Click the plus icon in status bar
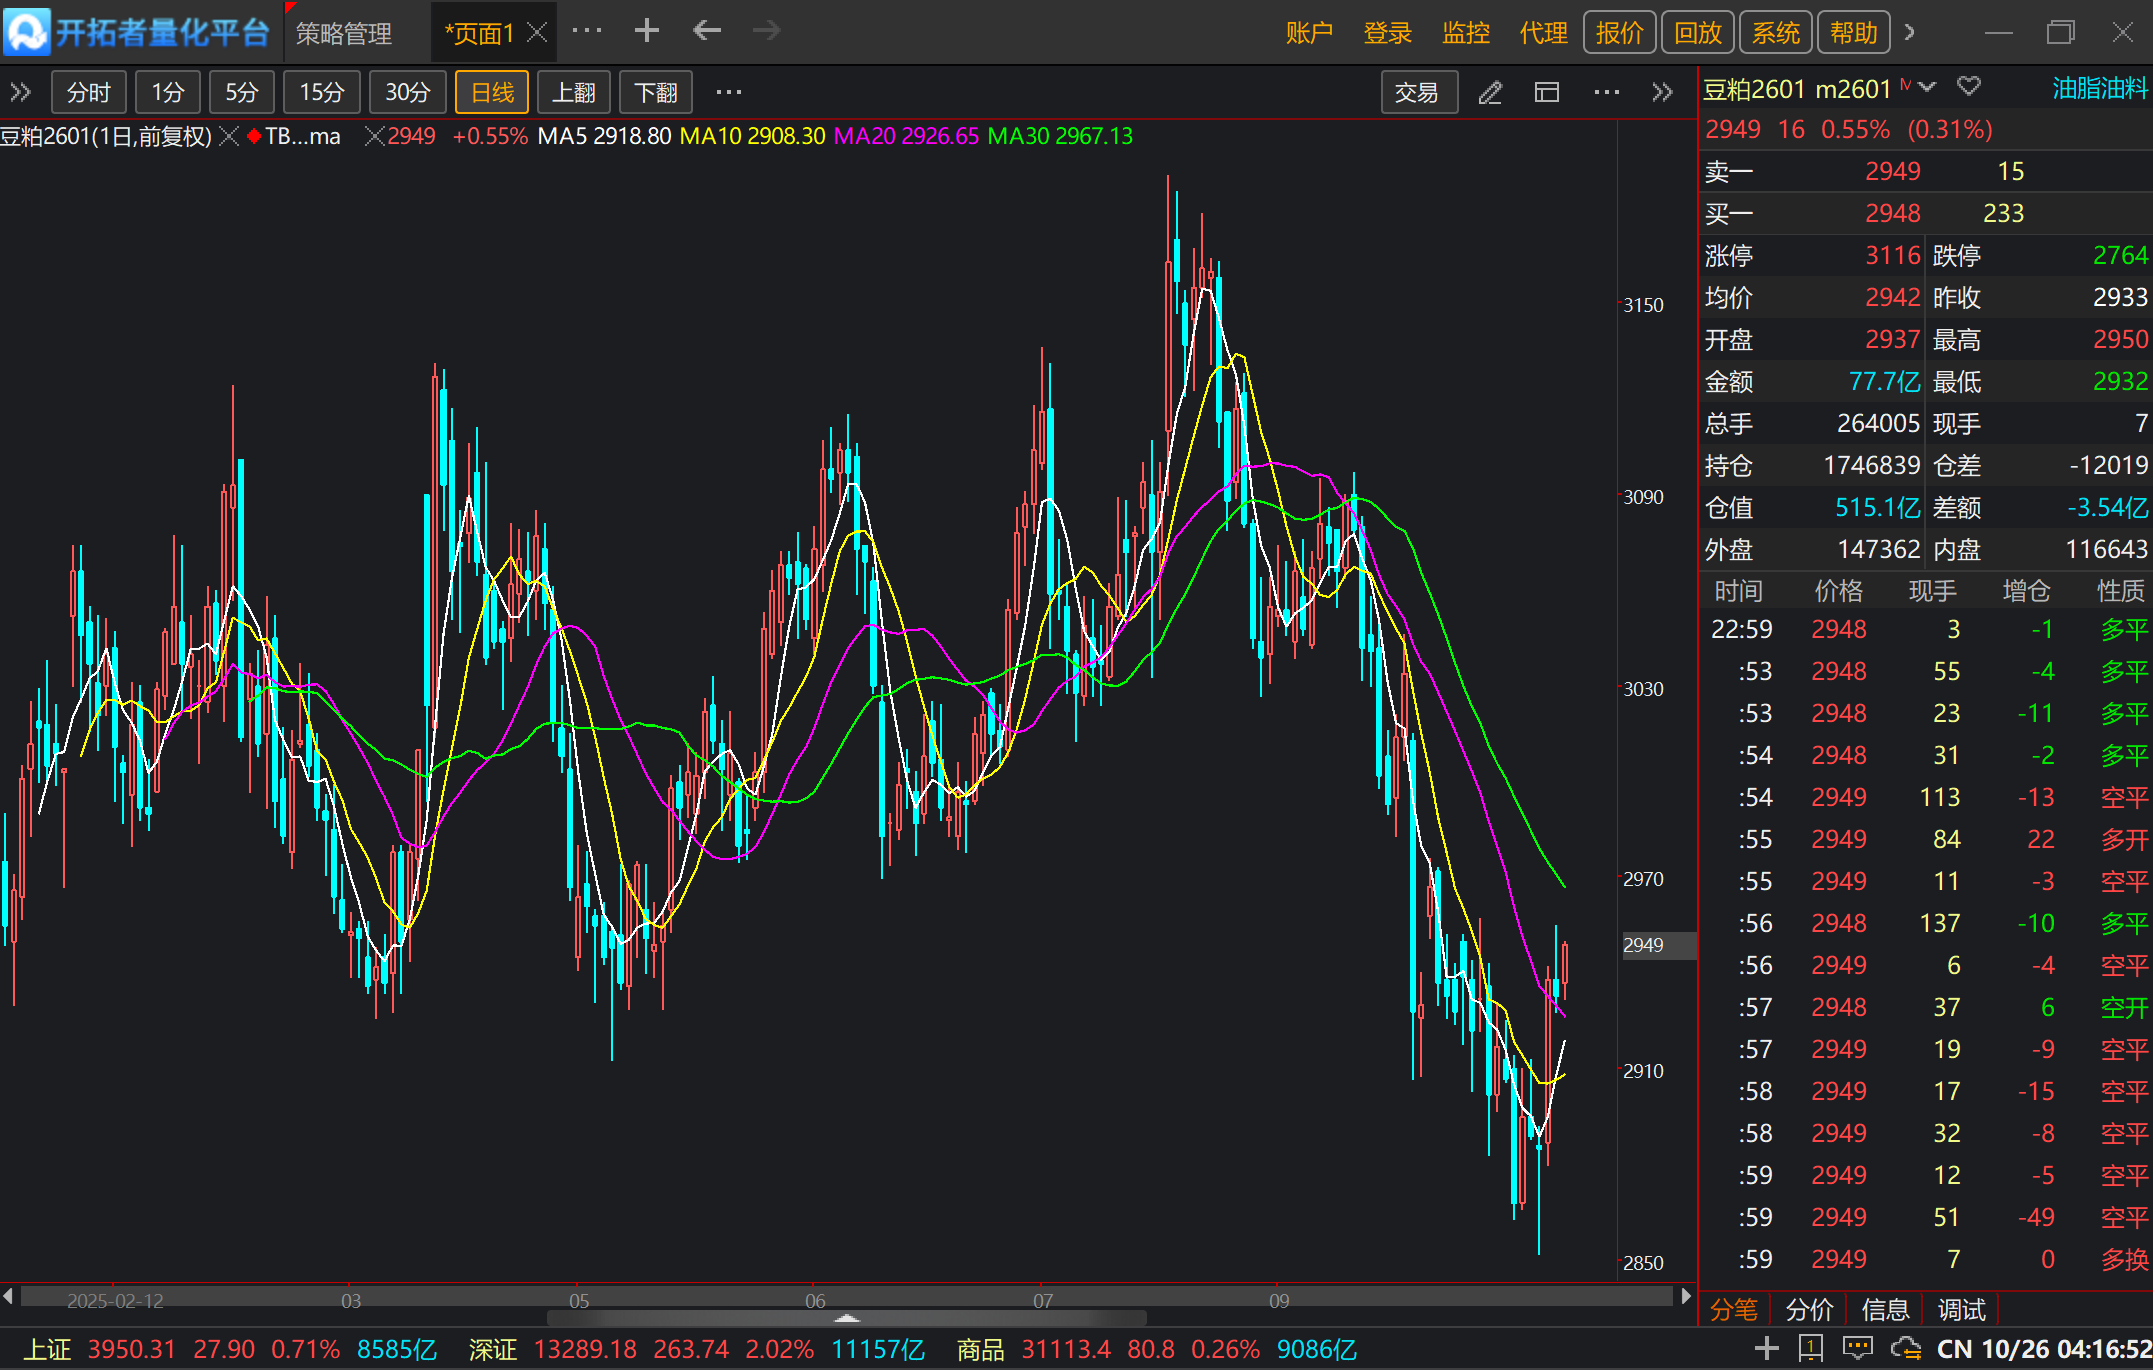Screen dimensions: 2153x1370 [x=1766, y=1348]
